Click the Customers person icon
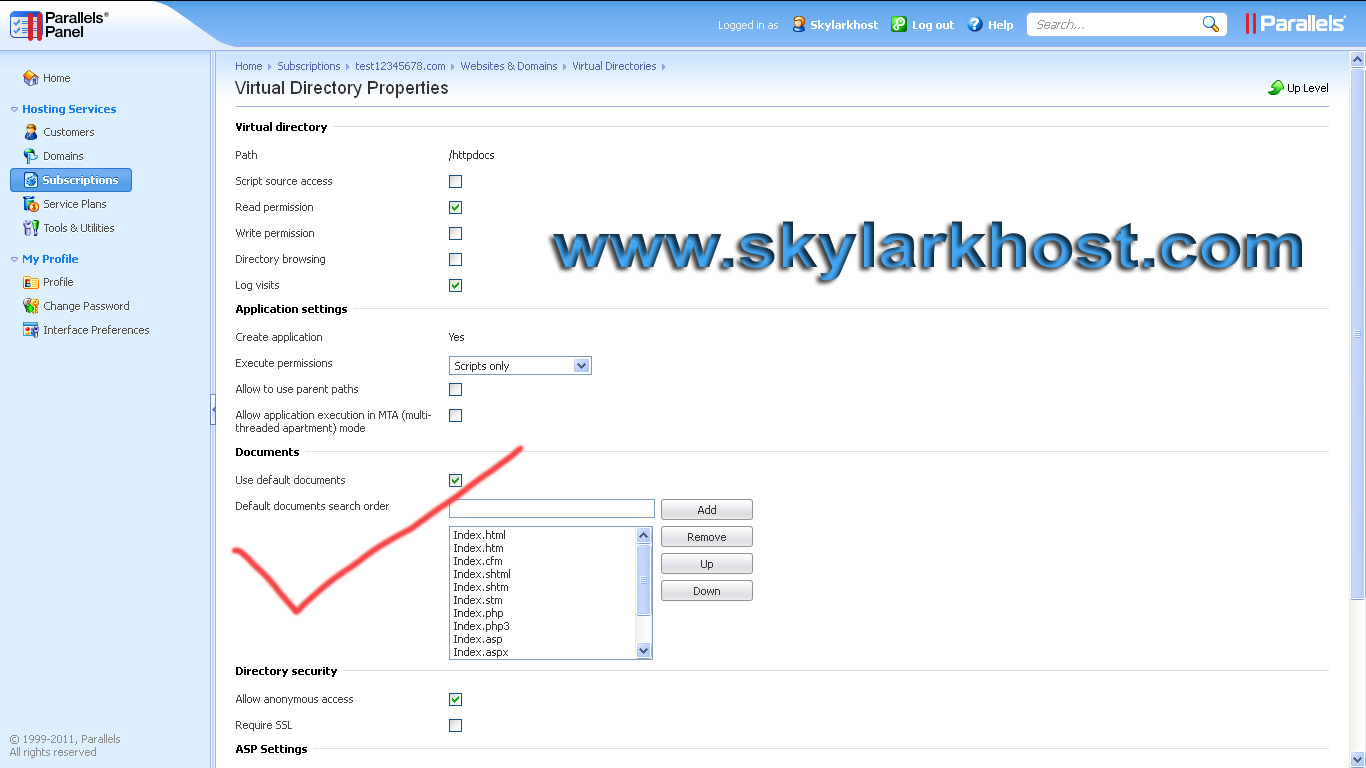Image resolution: width=1366 pixels, height=768 pixels. pyautogui.click(x=30, y=132)
